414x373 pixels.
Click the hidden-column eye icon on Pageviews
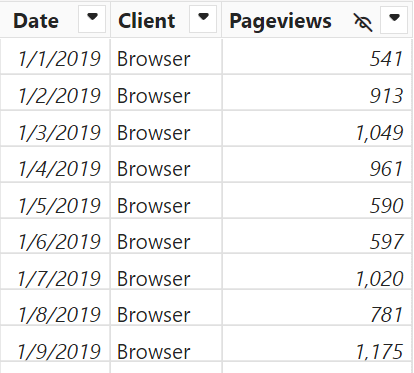tap(363, 22)
